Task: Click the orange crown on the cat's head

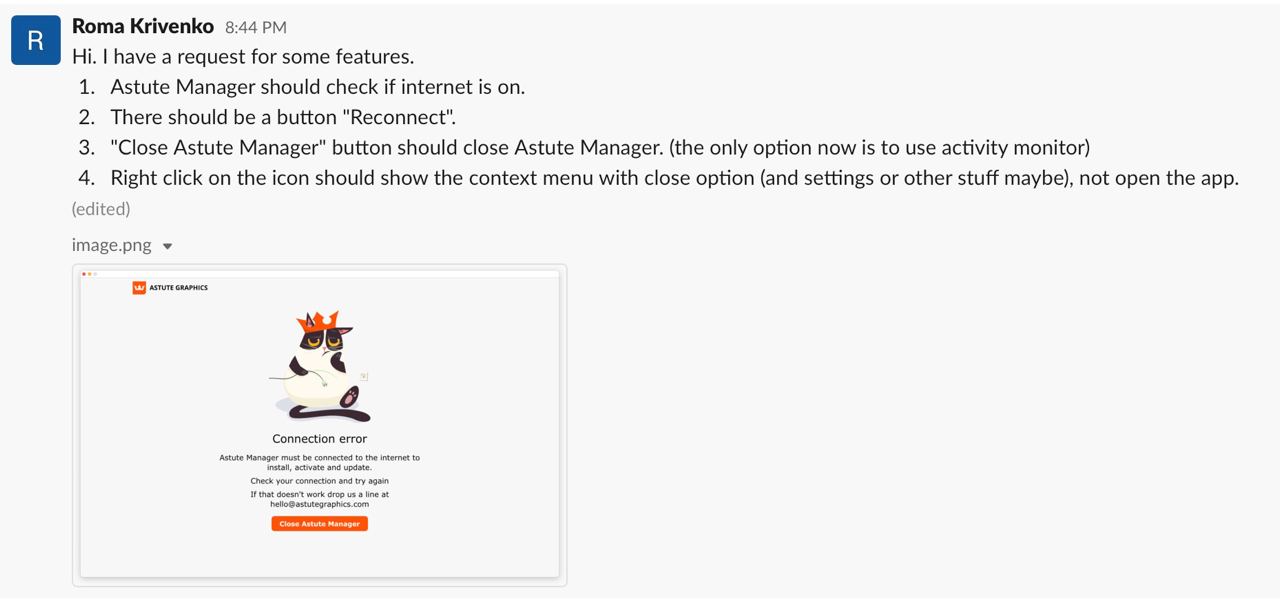Action: click(x=318, y=321)
